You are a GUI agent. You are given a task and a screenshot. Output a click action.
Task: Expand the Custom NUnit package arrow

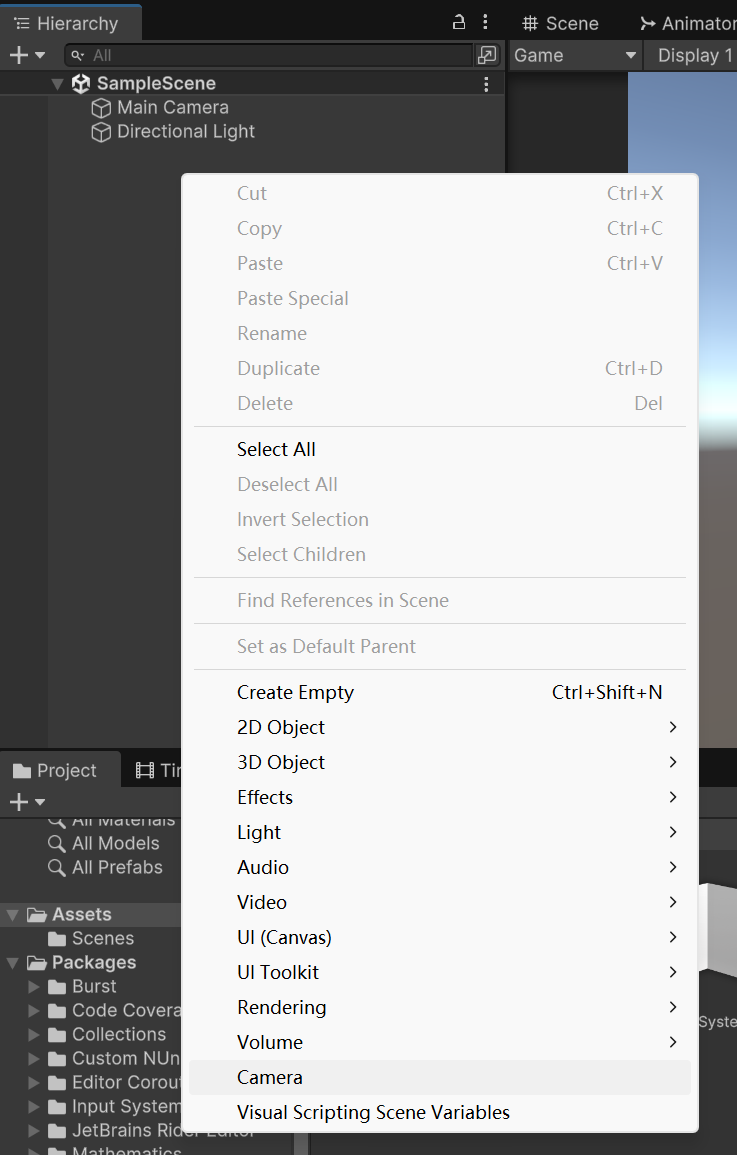click(x=34, y=1059)
